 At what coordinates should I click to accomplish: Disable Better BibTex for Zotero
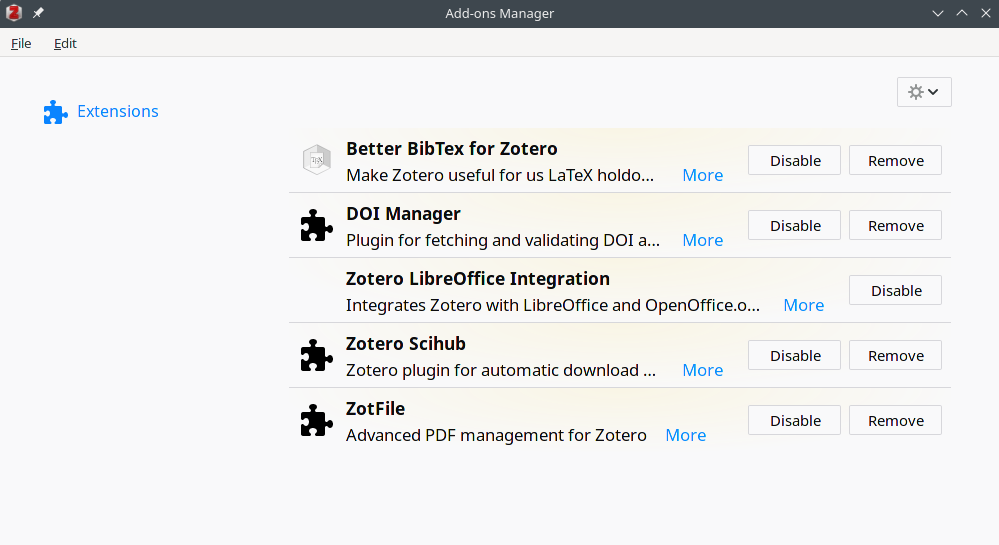click(794, 160)
